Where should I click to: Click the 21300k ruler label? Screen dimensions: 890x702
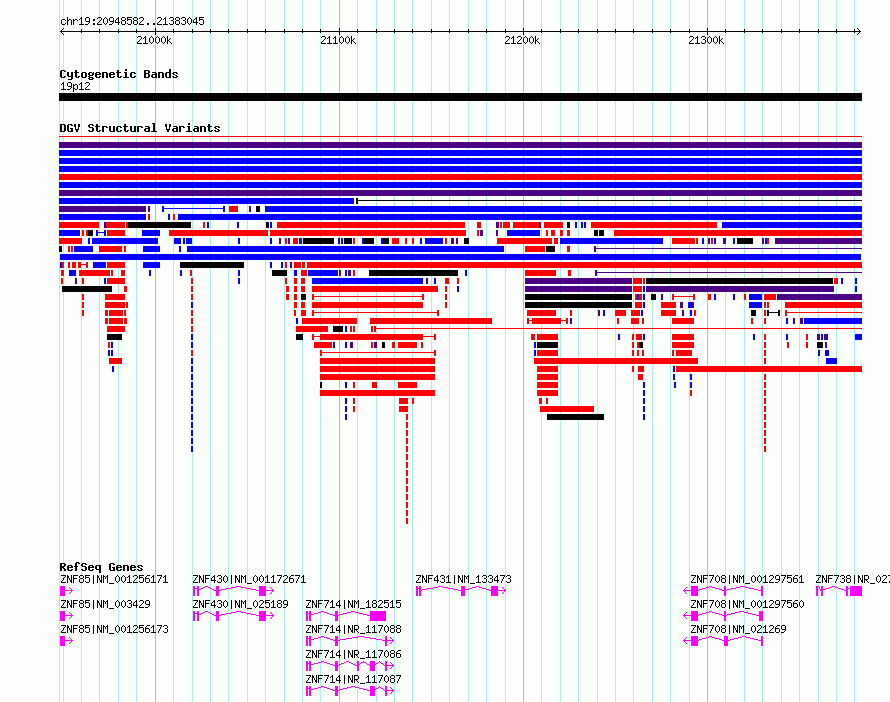point(706,40)
